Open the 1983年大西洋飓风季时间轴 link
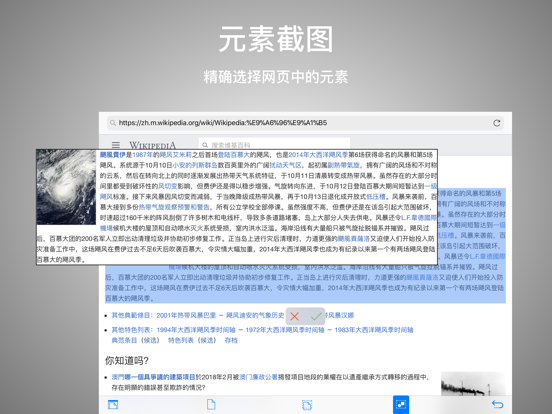552x414 pixels. 374,330
